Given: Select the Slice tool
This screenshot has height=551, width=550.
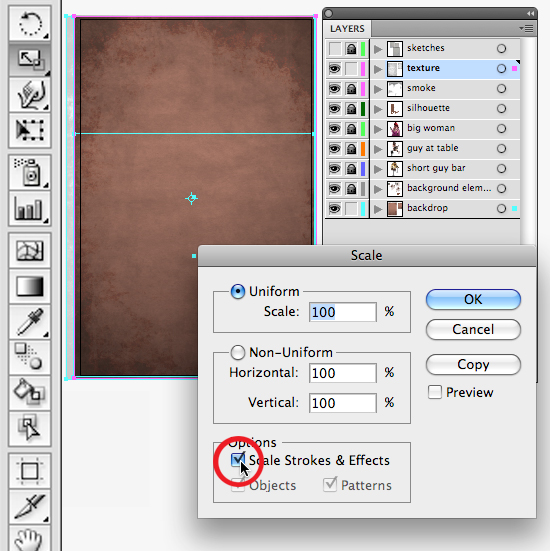Looking at the screenshot, I should point(30,506).
